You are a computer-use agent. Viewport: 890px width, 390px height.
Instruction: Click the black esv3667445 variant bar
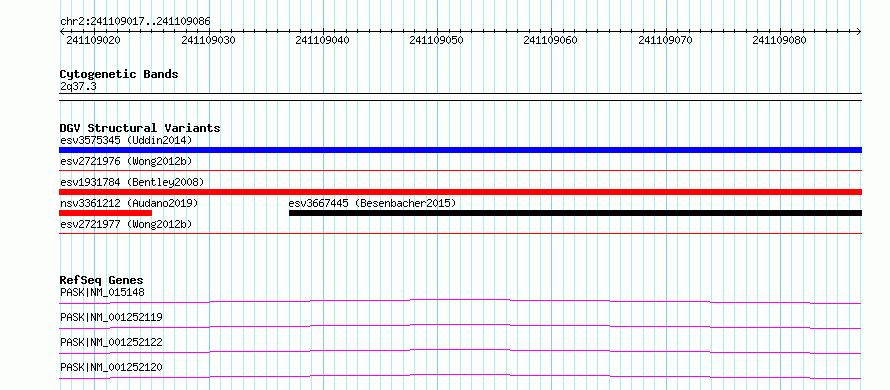pyautogui.click(x=576, y=213)
